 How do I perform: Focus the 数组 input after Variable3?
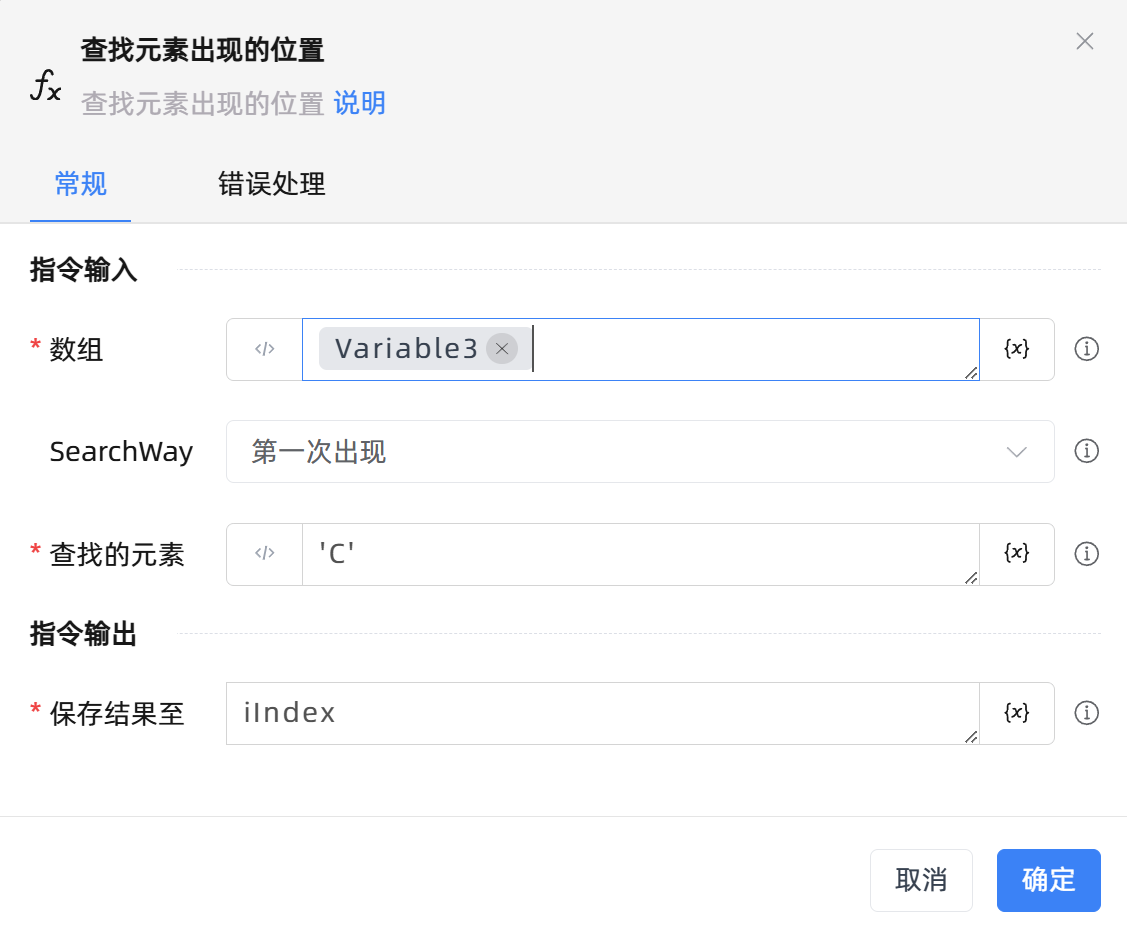750,350
